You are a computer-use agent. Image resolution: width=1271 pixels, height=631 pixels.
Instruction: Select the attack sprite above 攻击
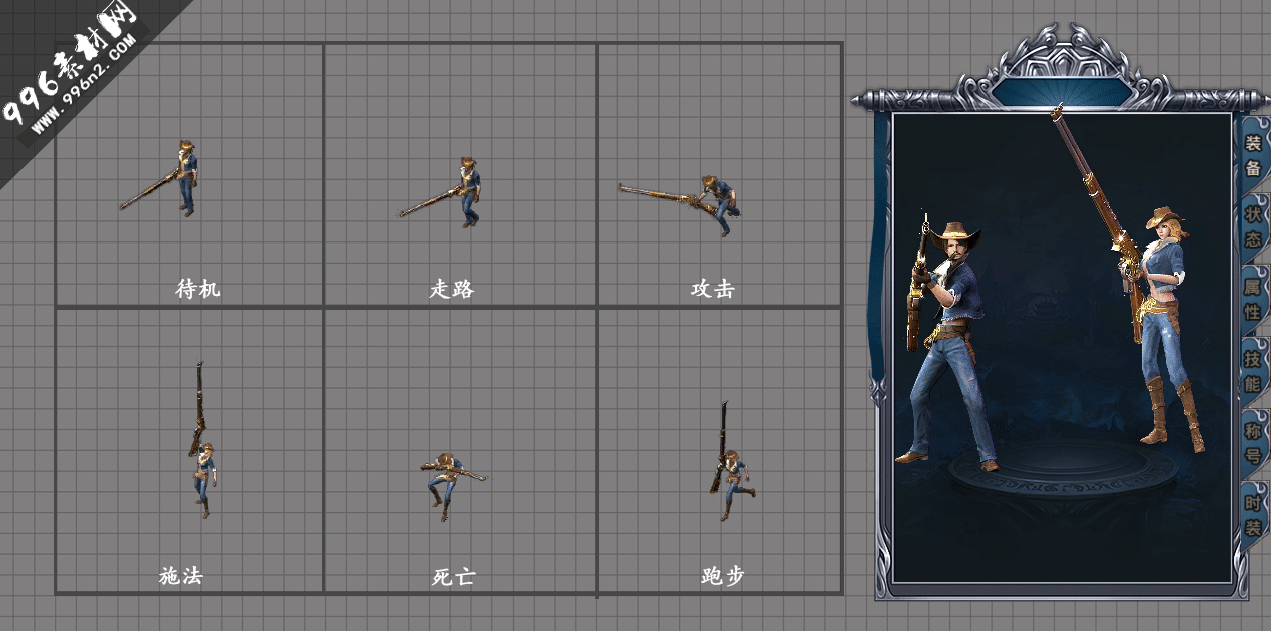(680, 204)
